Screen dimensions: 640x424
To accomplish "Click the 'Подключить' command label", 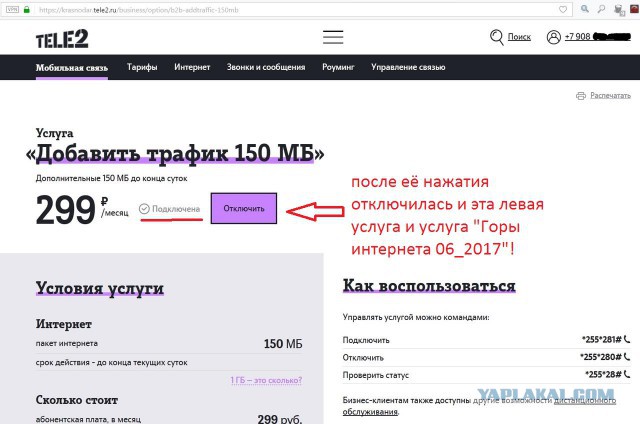I will 366,340.
